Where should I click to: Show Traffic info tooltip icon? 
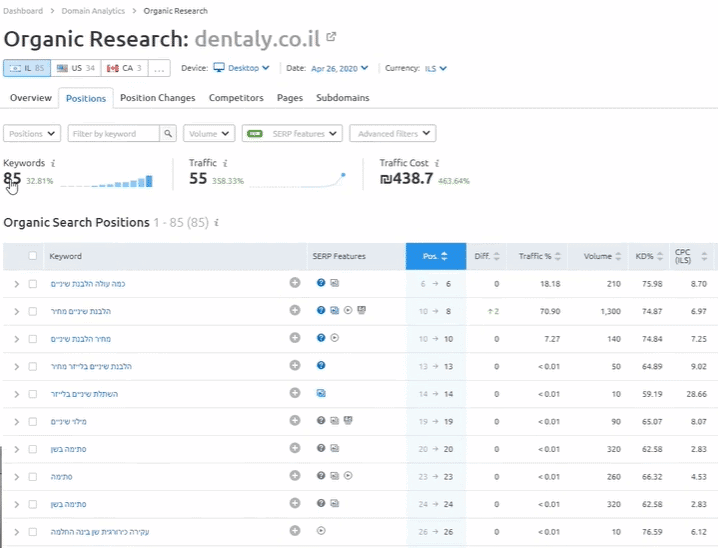225,163
